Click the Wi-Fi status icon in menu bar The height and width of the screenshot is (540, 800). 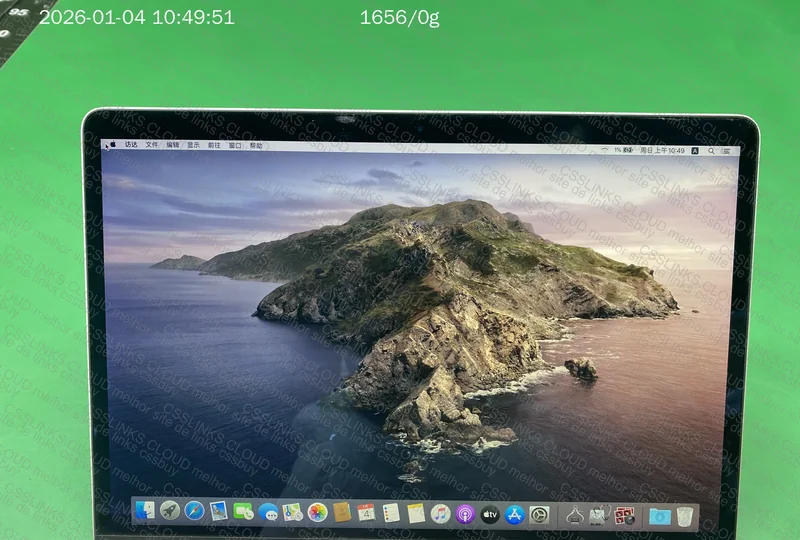pyautogui.click(x=605, y=150)
